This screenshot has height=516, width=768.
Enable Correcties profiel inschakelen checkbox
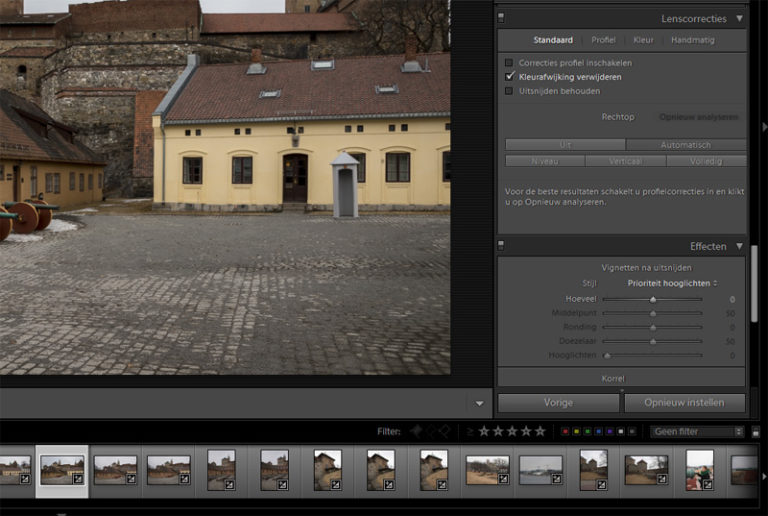point(509,63)
